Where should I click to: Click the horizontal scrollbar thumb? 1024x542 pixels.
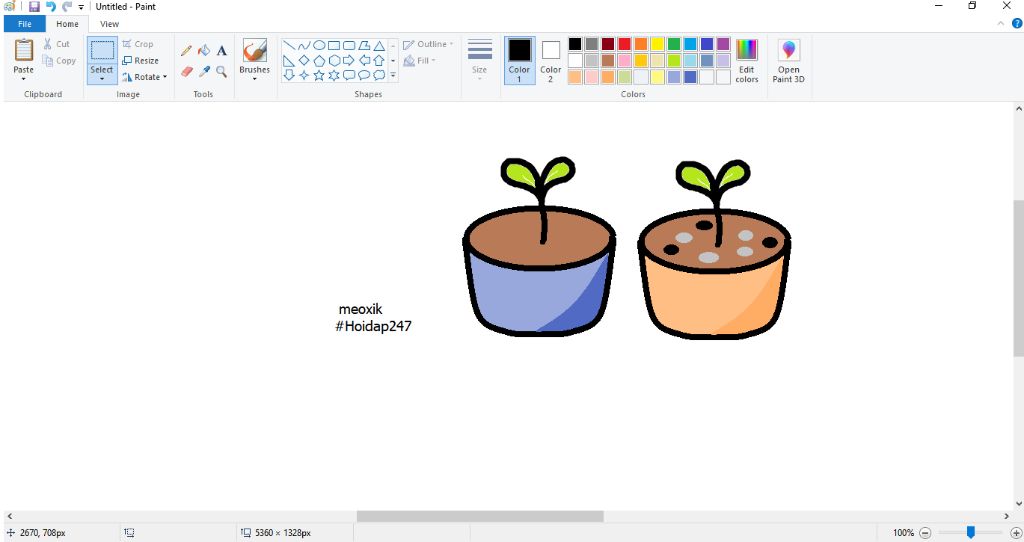(x=480, y=517)
